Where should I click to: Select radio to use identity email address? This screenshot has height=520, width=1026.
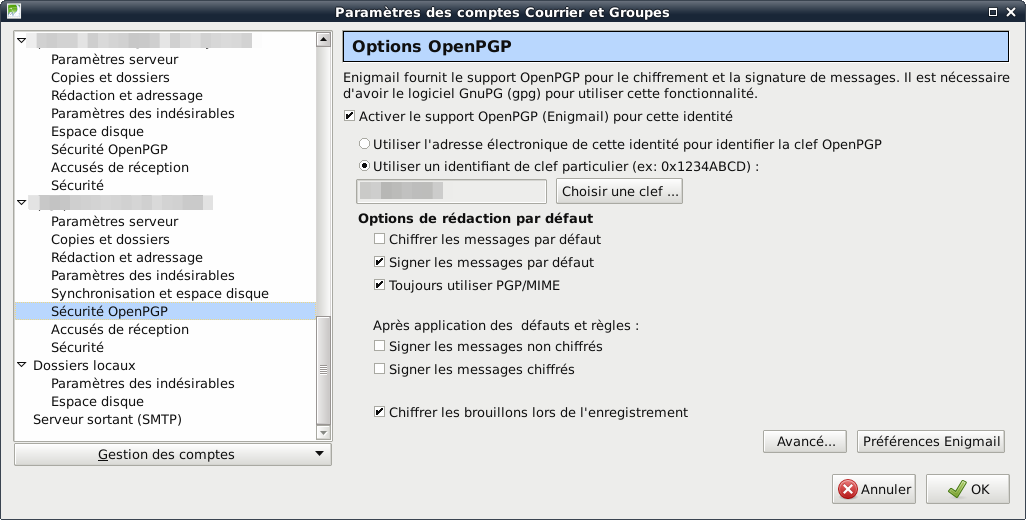pos(364,144)
